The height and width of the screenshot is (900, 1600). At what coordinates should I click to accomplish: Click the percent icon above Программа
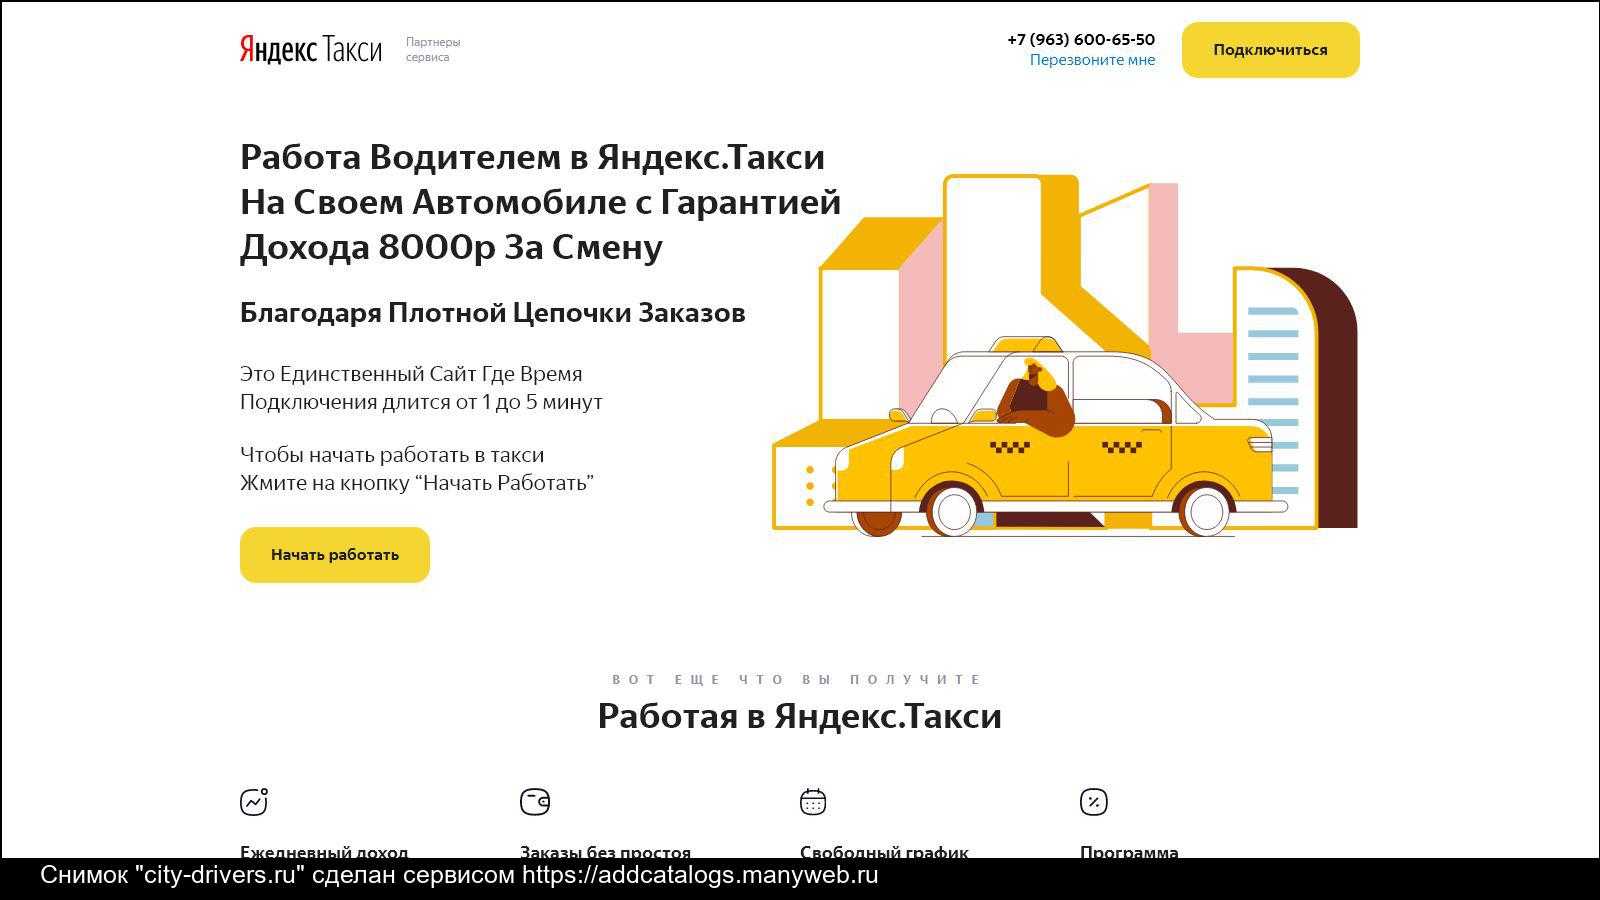coord(1094,802)
